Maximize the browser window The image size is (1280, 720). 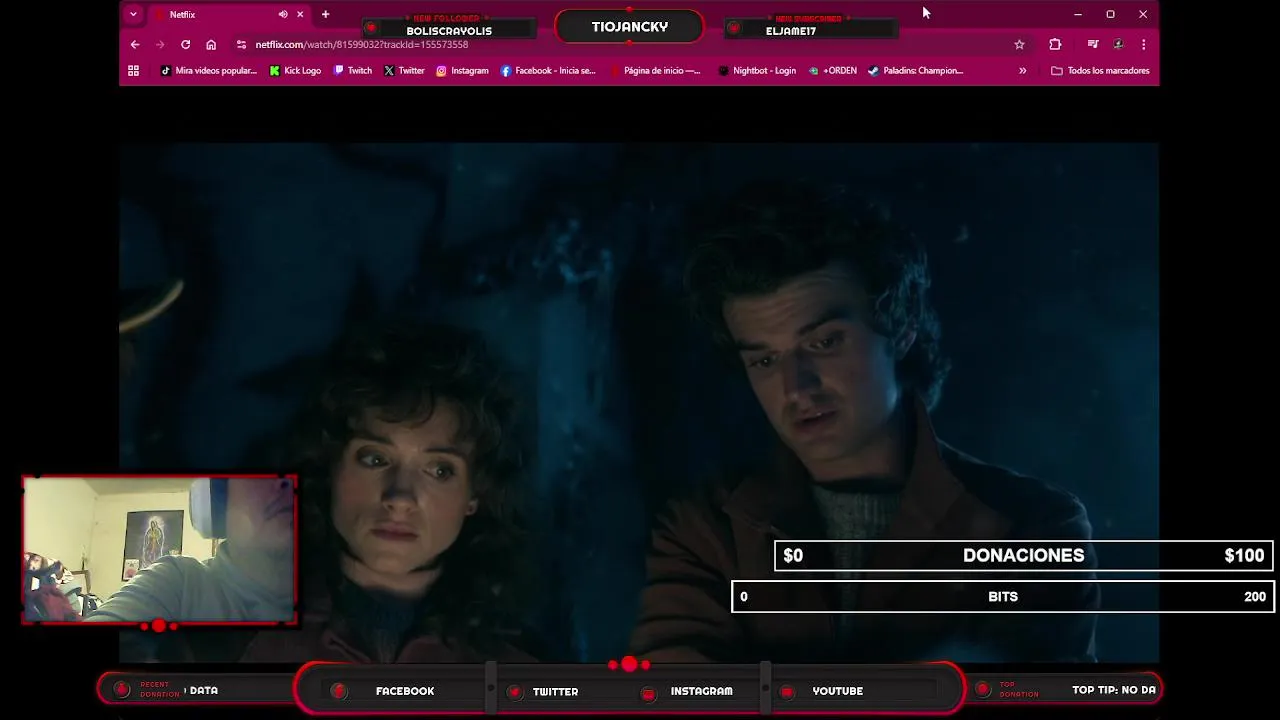point(1110,14)
